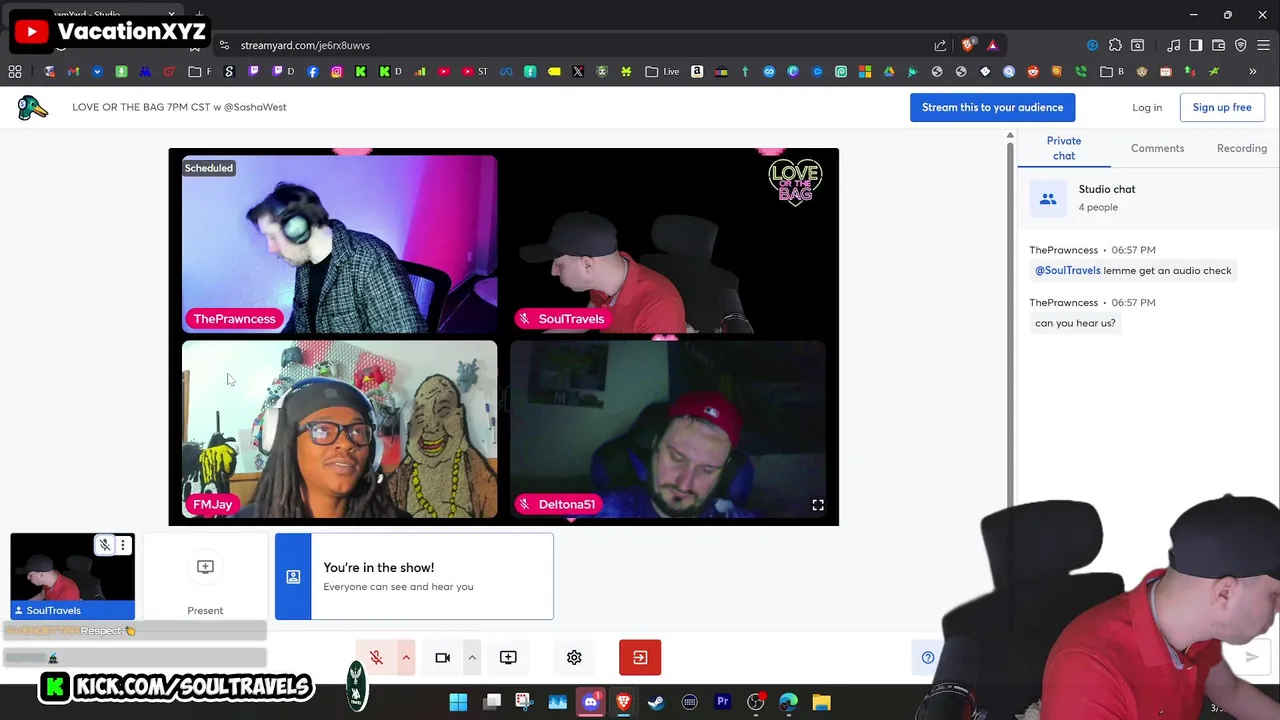Switch to Private chat tab

point(1064,148)
